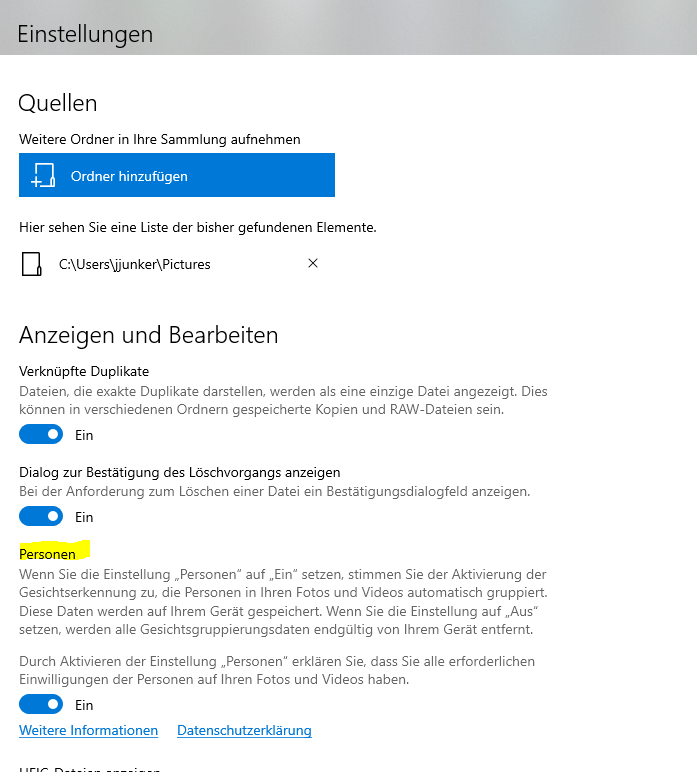Select the C:\Users\jjunker\Pictures folder entry
The image size is (697, 772).
(x=134, y=264)
